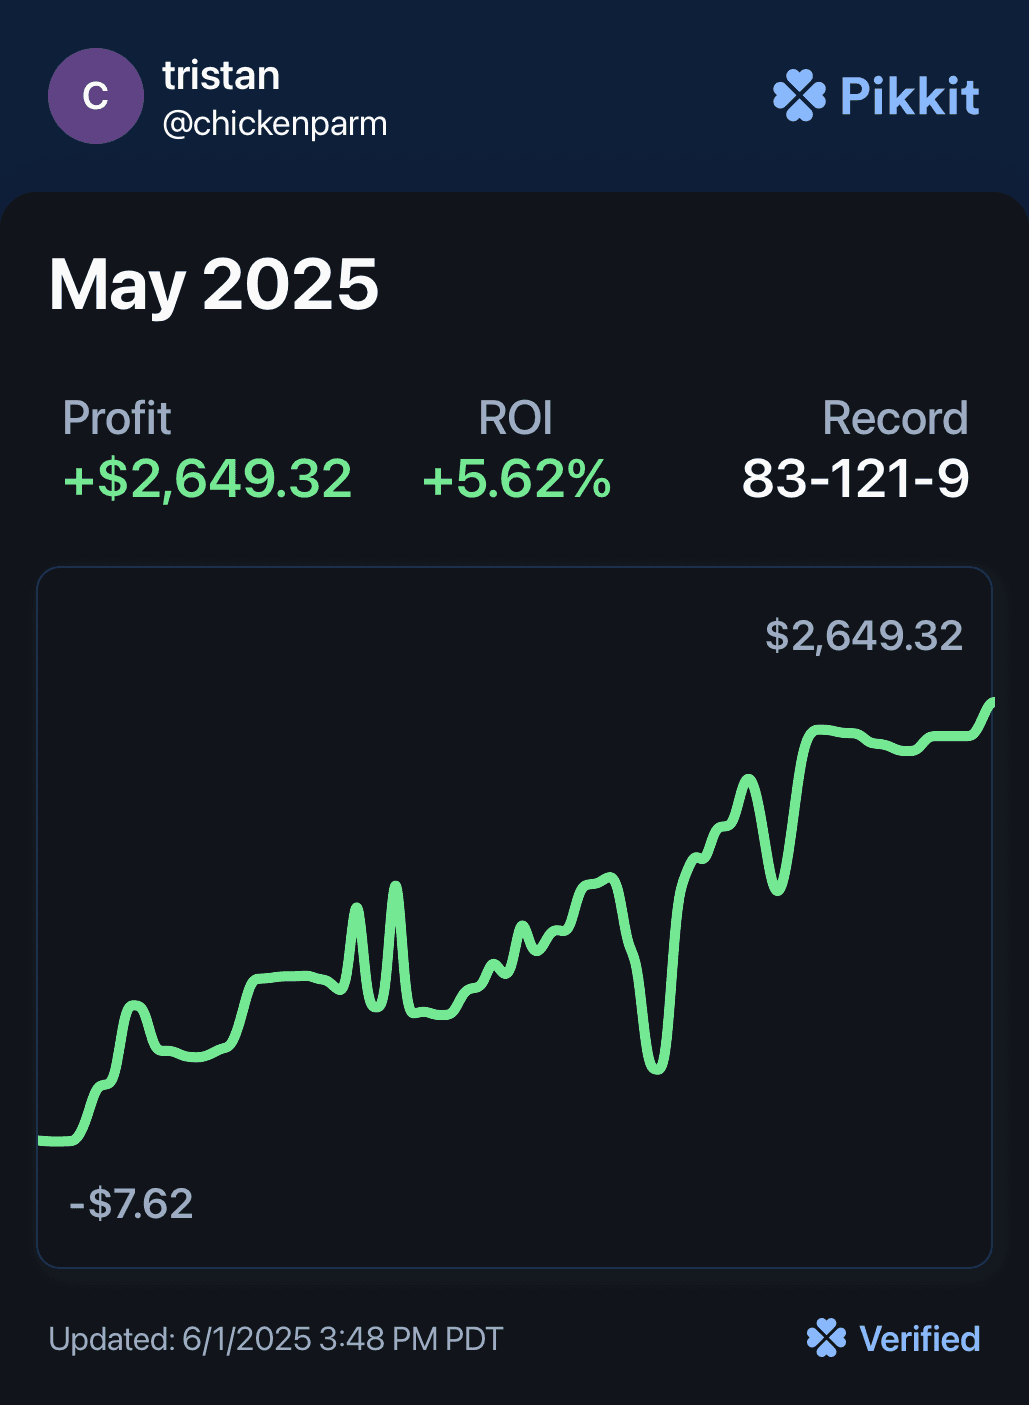The height and width of the screenshot is (1406, 1029).
Task: Click the Profit label
Action: click(117, 418)
